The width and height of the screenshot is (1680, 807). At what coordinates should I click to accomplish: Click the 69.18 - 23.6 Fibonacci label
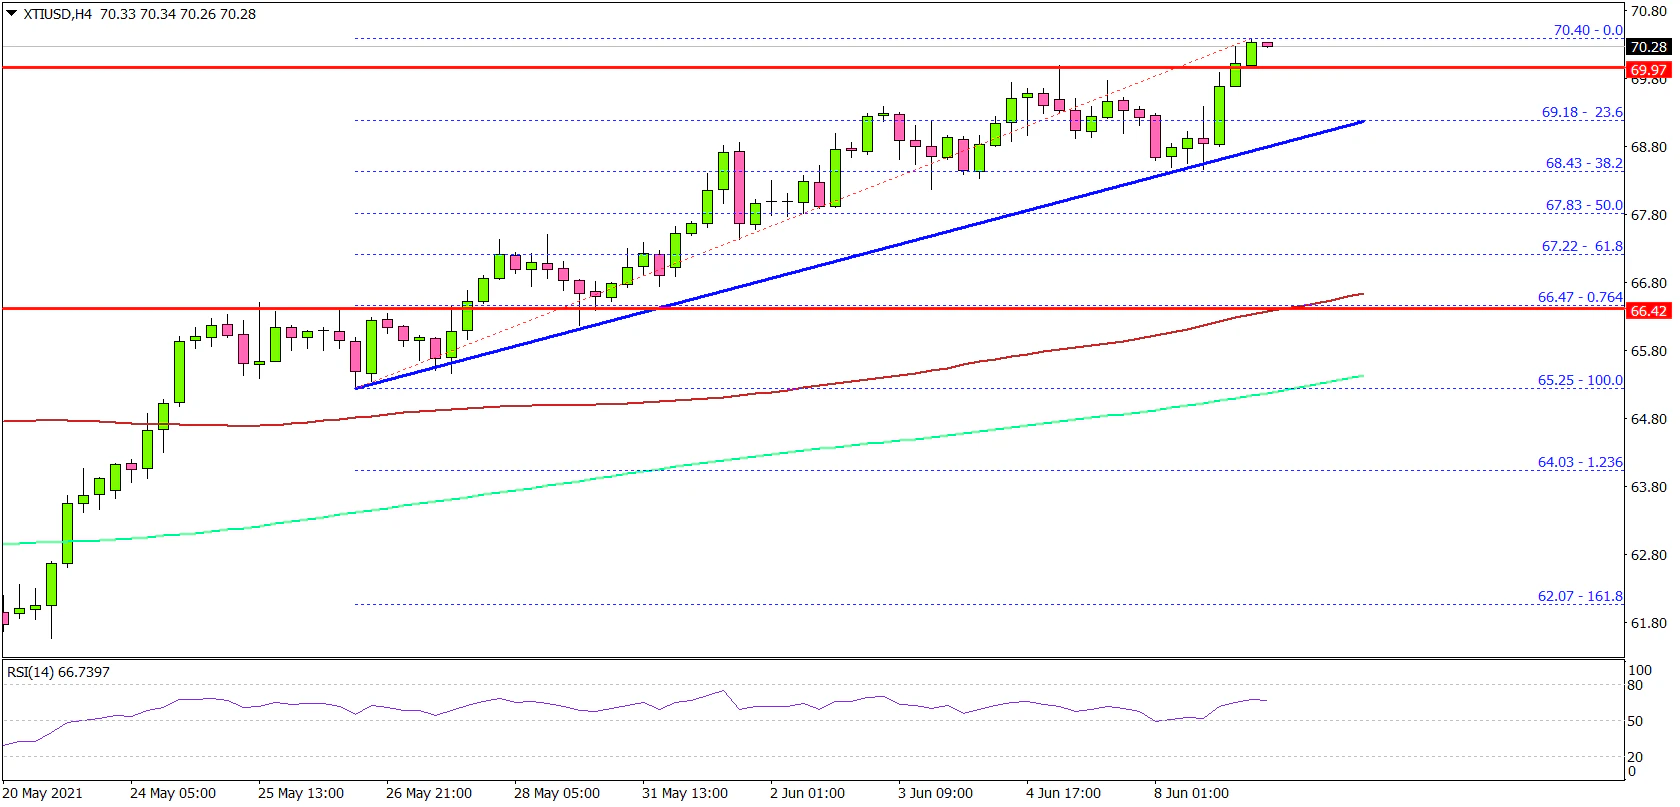click(1581, 112)
